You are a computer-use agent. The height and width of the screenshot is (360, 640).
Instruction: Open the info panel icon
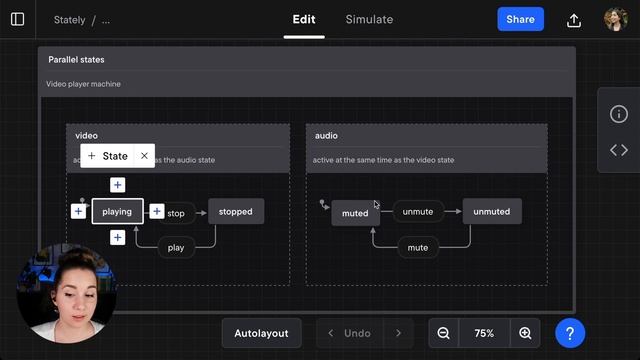(619, 114)
